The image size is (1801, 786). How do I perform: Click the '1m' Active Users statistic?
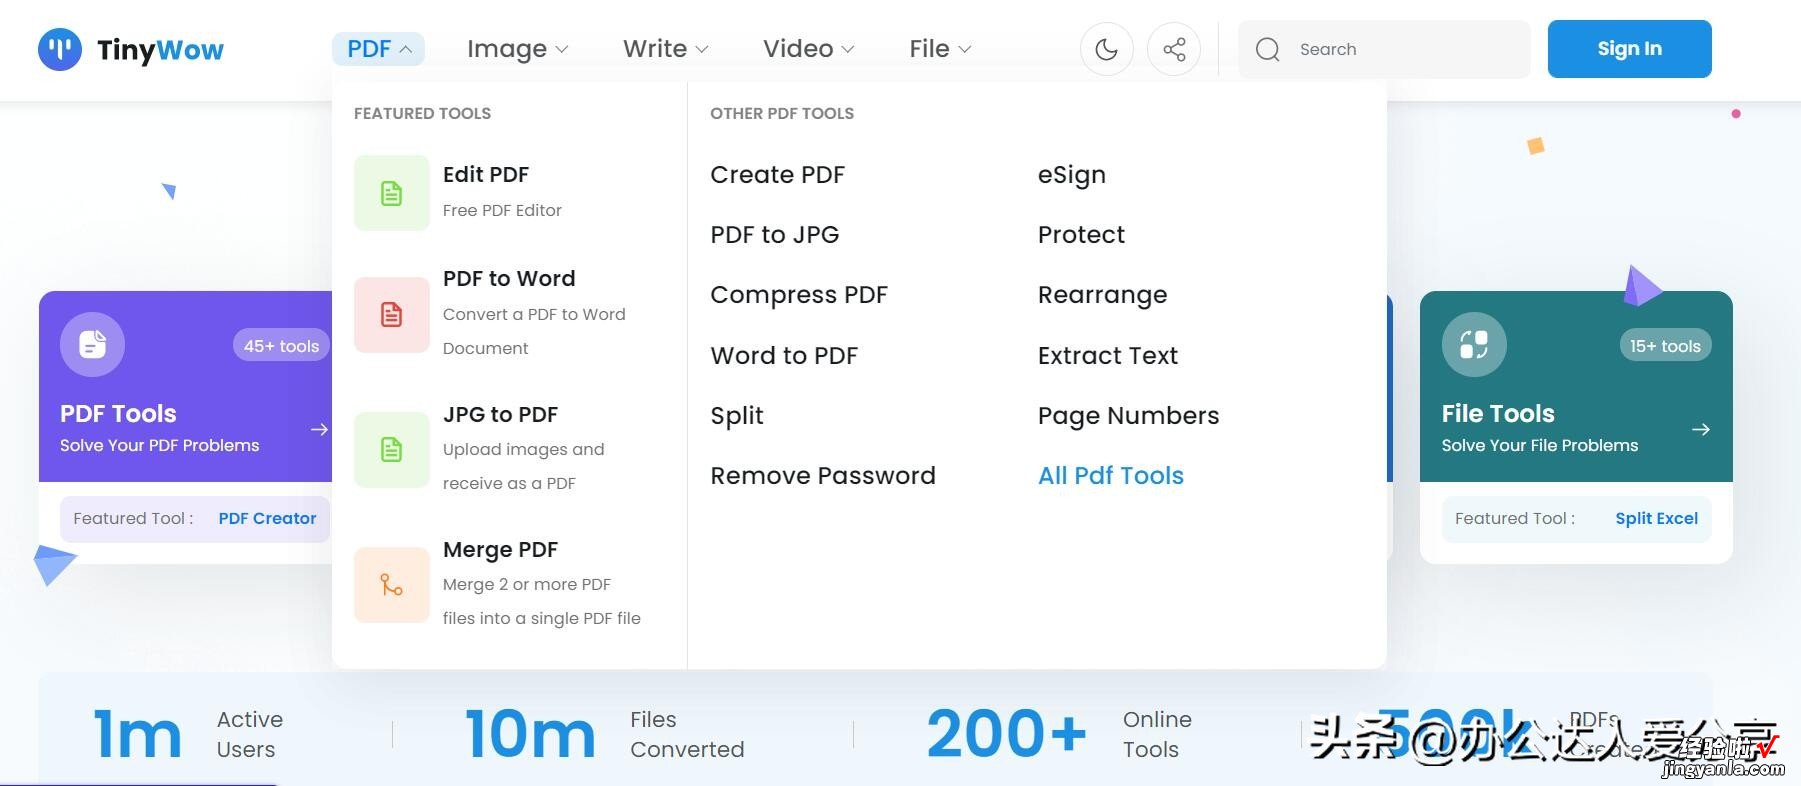[137, 734]
